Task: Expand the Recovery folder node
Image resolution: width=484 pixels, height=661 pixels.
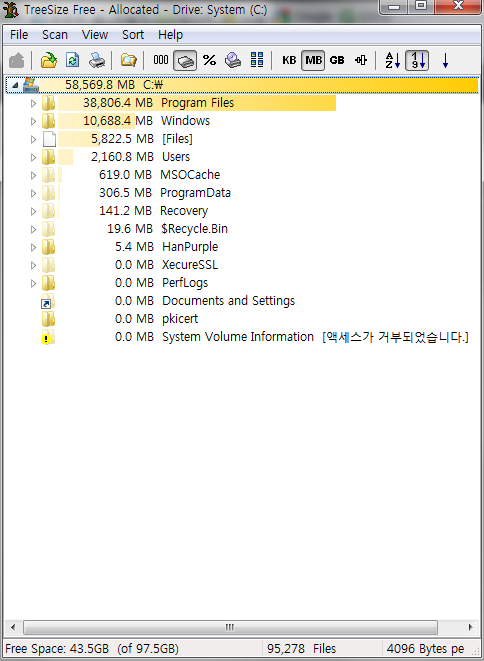Action: click(33, 212)
